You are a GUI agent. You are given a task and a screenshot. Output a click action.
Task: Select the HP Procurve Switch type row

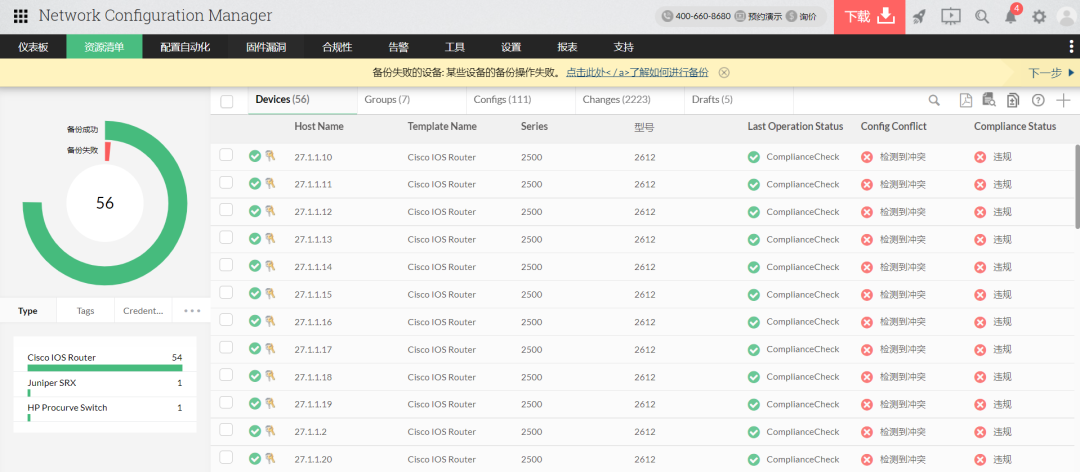click(x=105, y=411)
